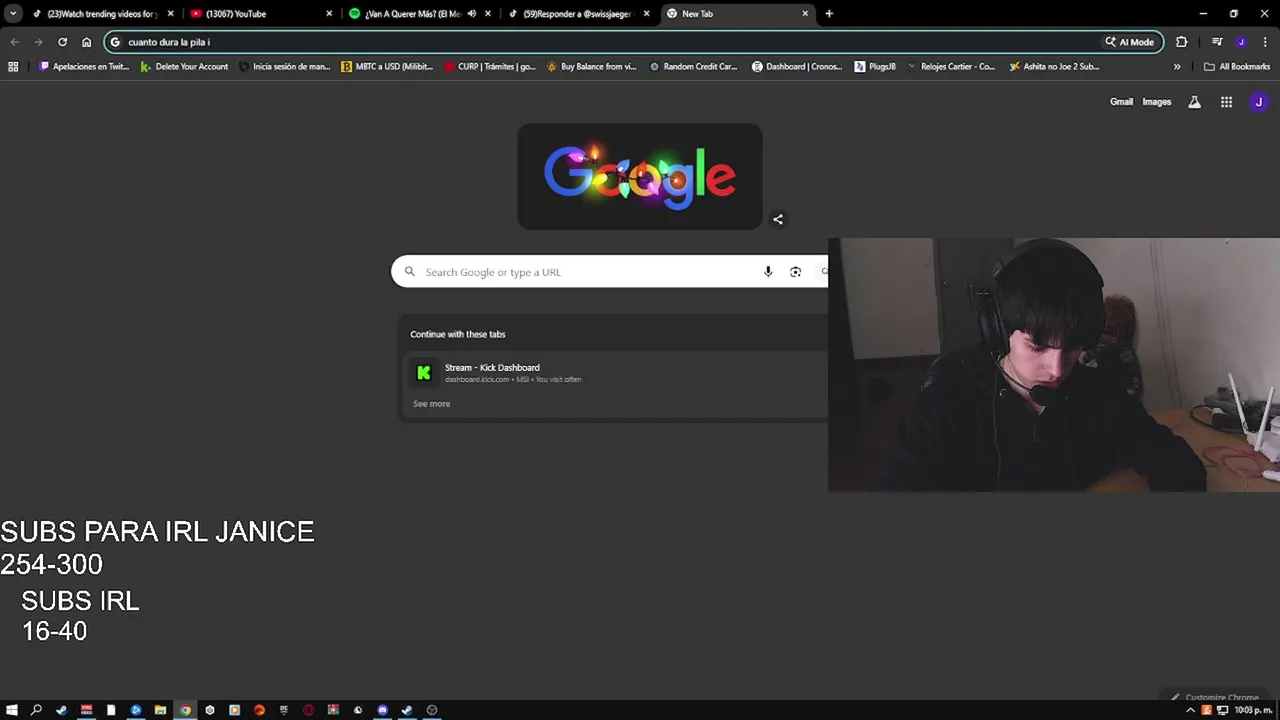Screen dimensions: 1280x720
Task: Open the tab search dropdown arrow
Action: coord(13,14)
